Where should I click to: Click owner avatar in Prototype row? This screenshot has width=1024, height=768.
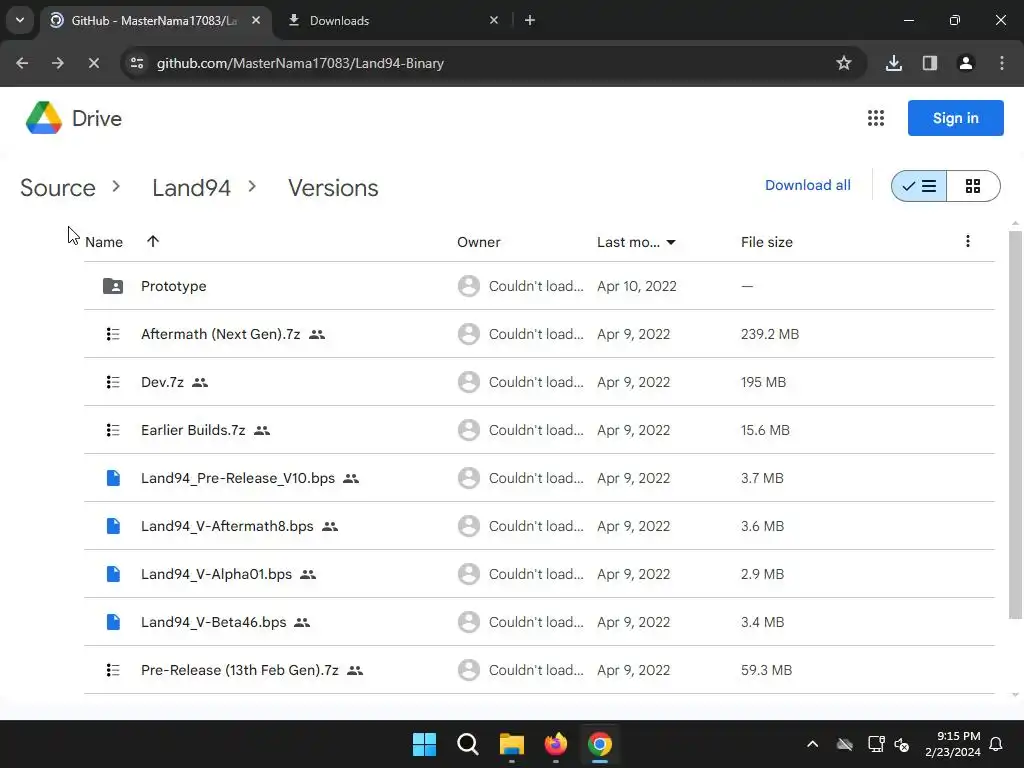click(x=468, y=286)
